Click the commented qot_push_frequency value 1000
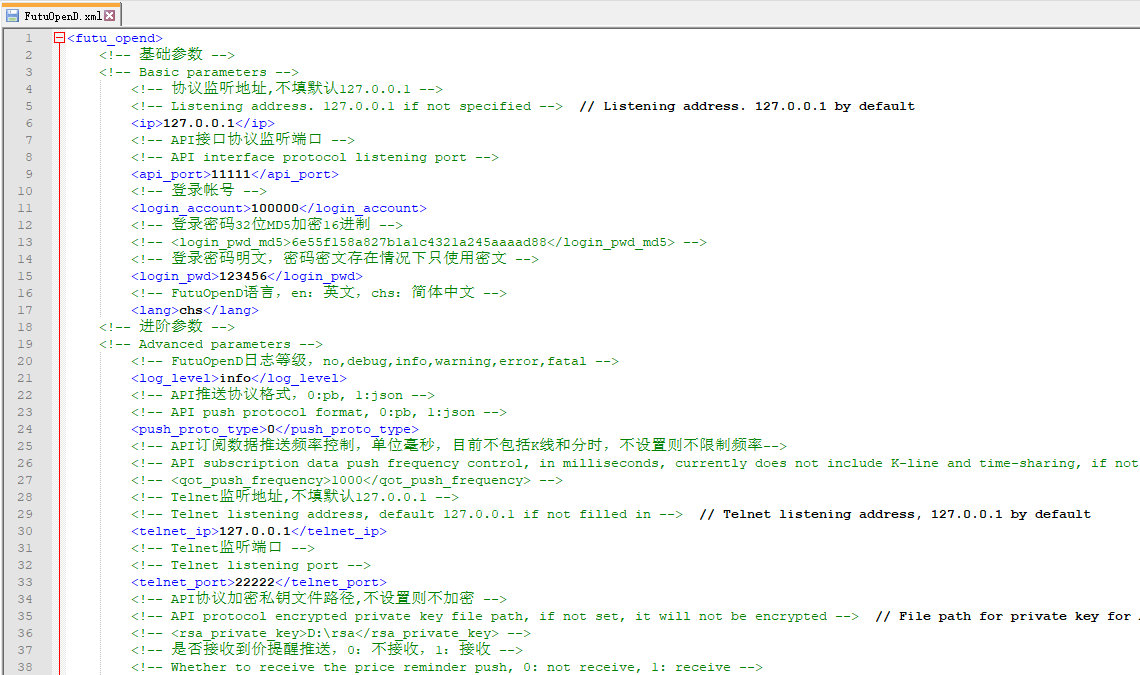The image size is (1140, 675). pos(346,480)
